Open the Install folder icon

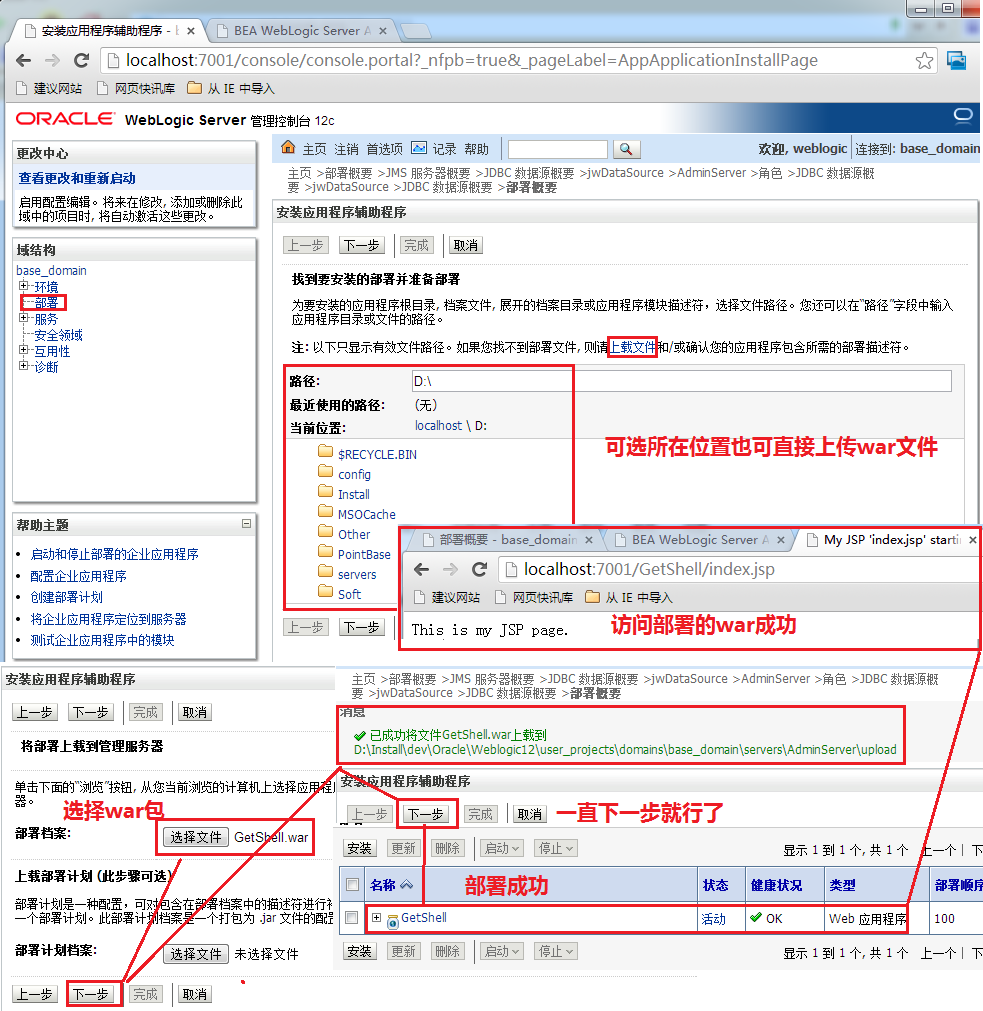click(x=326, y=491)
